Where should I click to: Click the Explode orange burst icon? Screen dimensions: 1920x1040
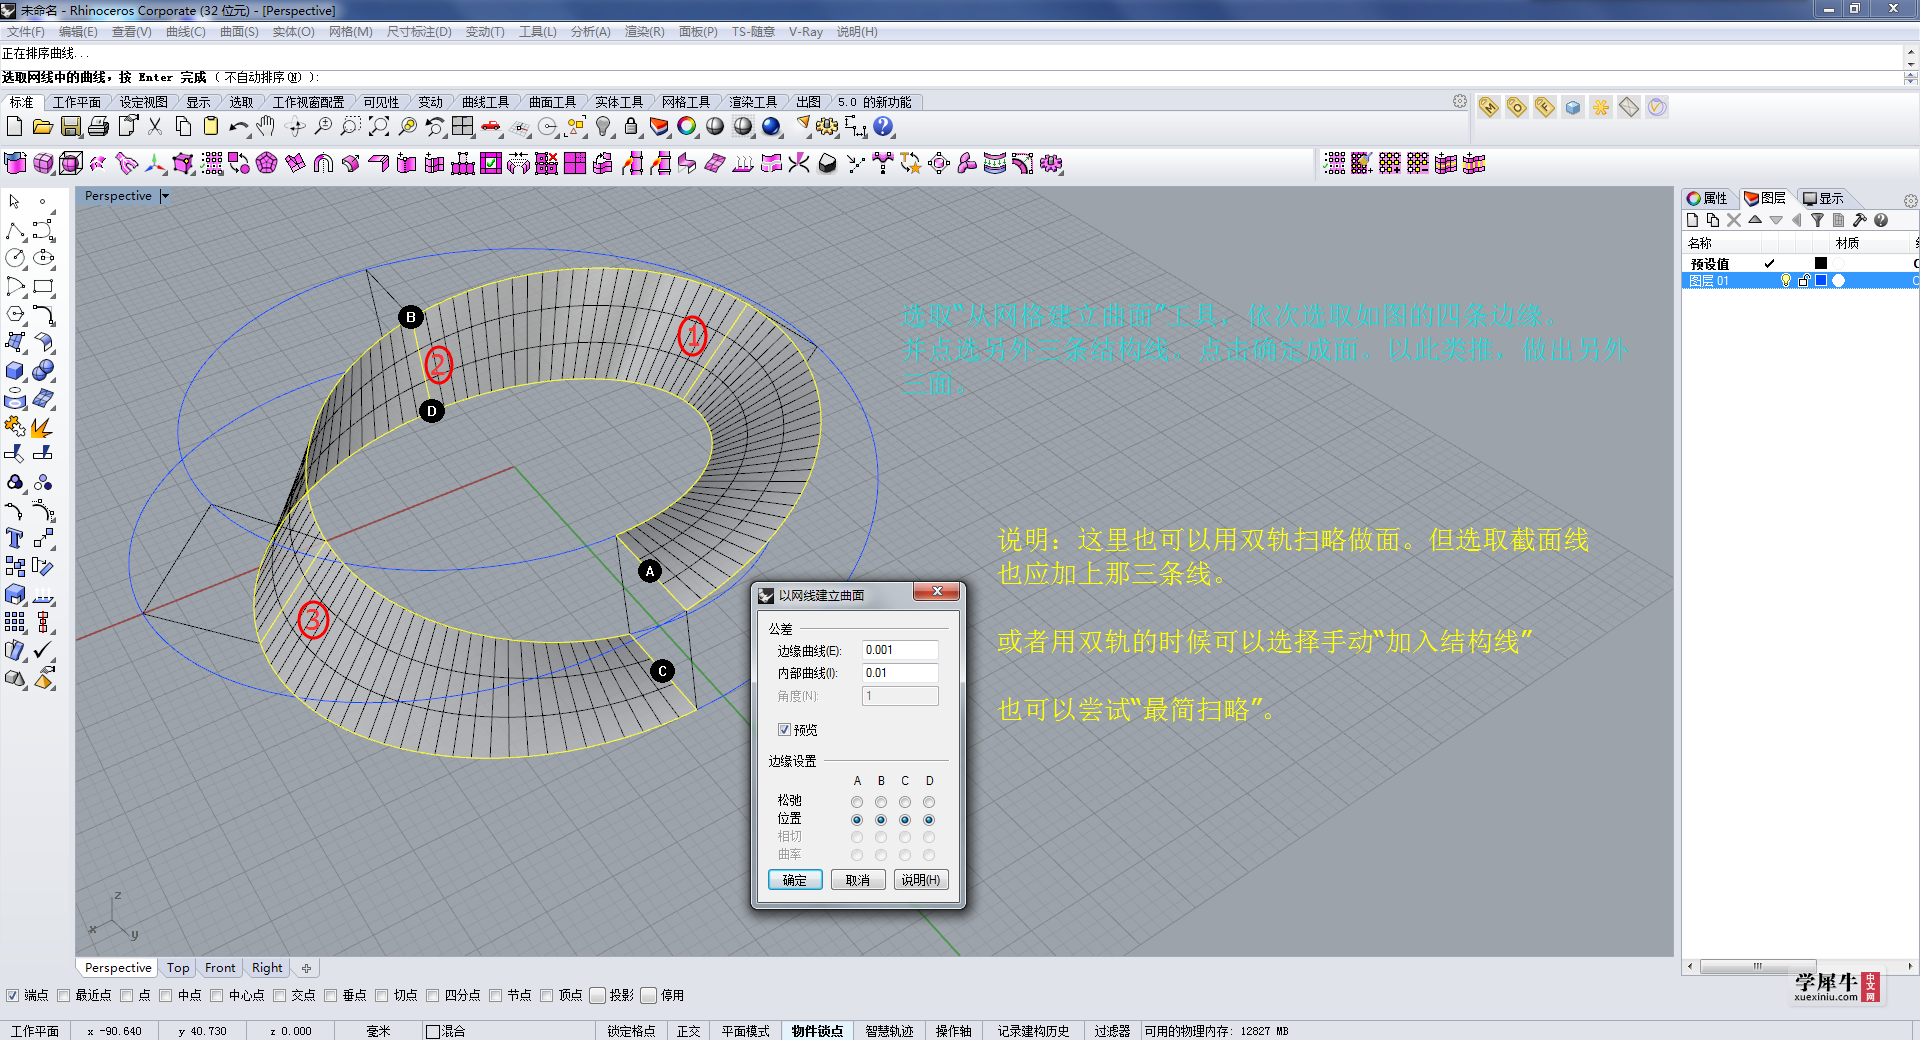[43, 427]
